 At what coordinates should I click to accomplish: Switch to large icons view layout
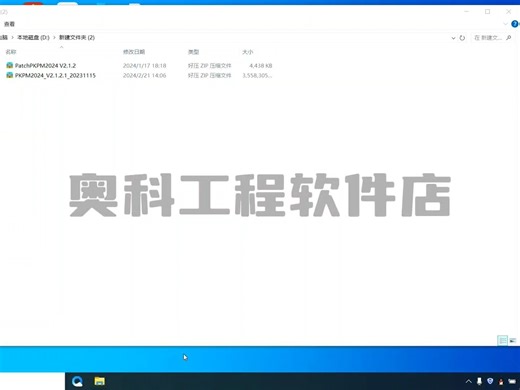pyautogui.click(x=513, y=340)
